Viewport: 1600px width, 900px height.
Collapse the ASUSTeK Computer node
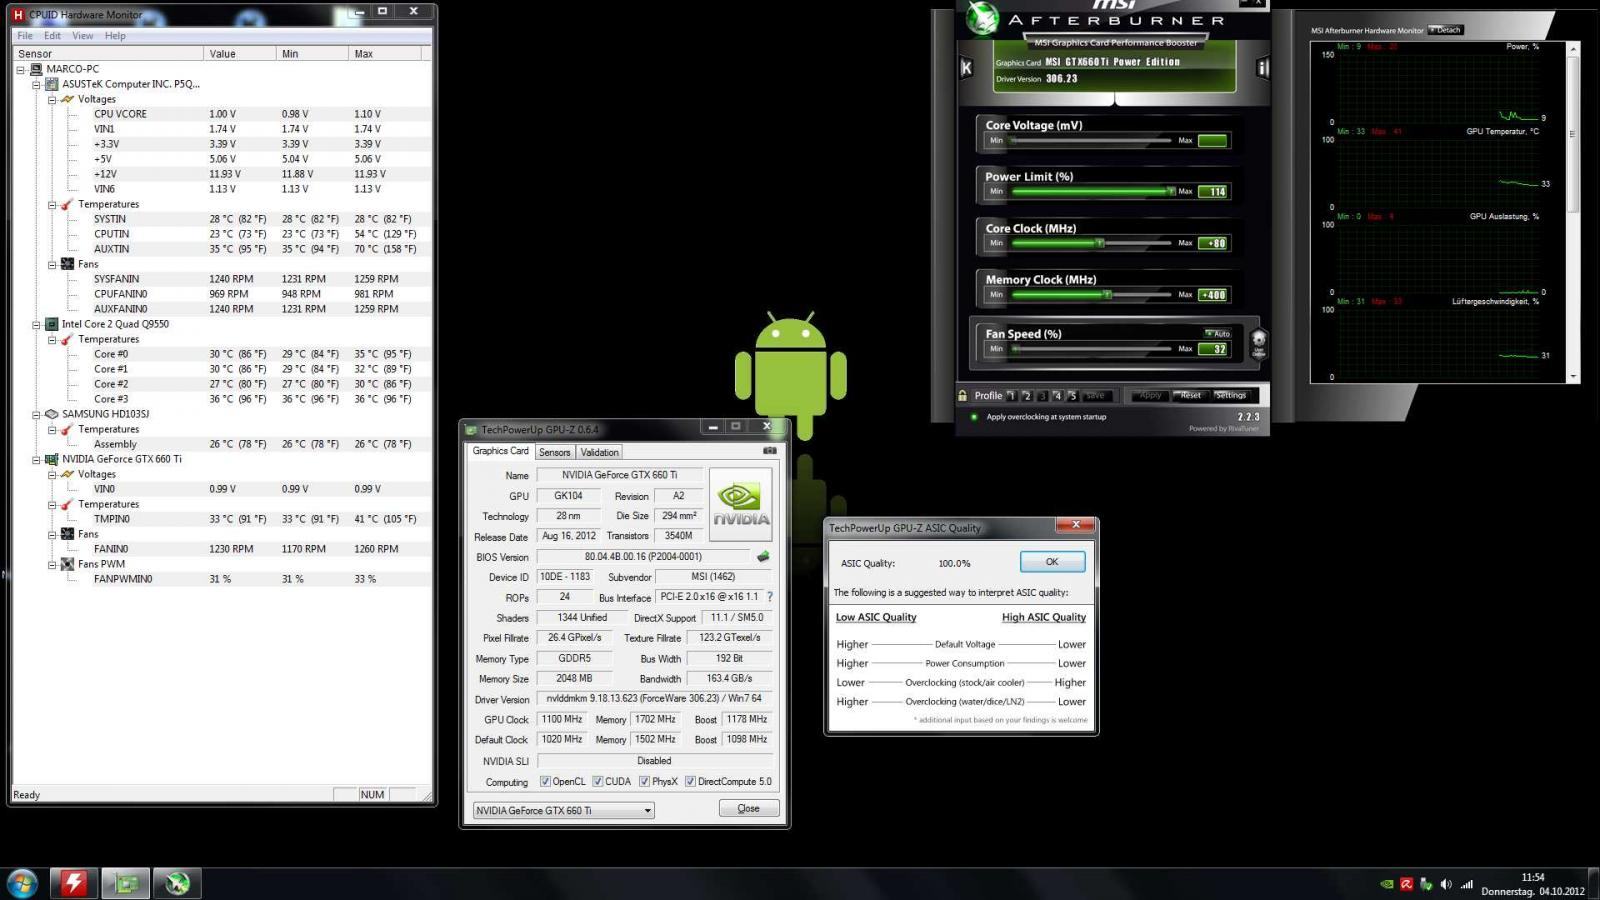click(x=37, y=85)
